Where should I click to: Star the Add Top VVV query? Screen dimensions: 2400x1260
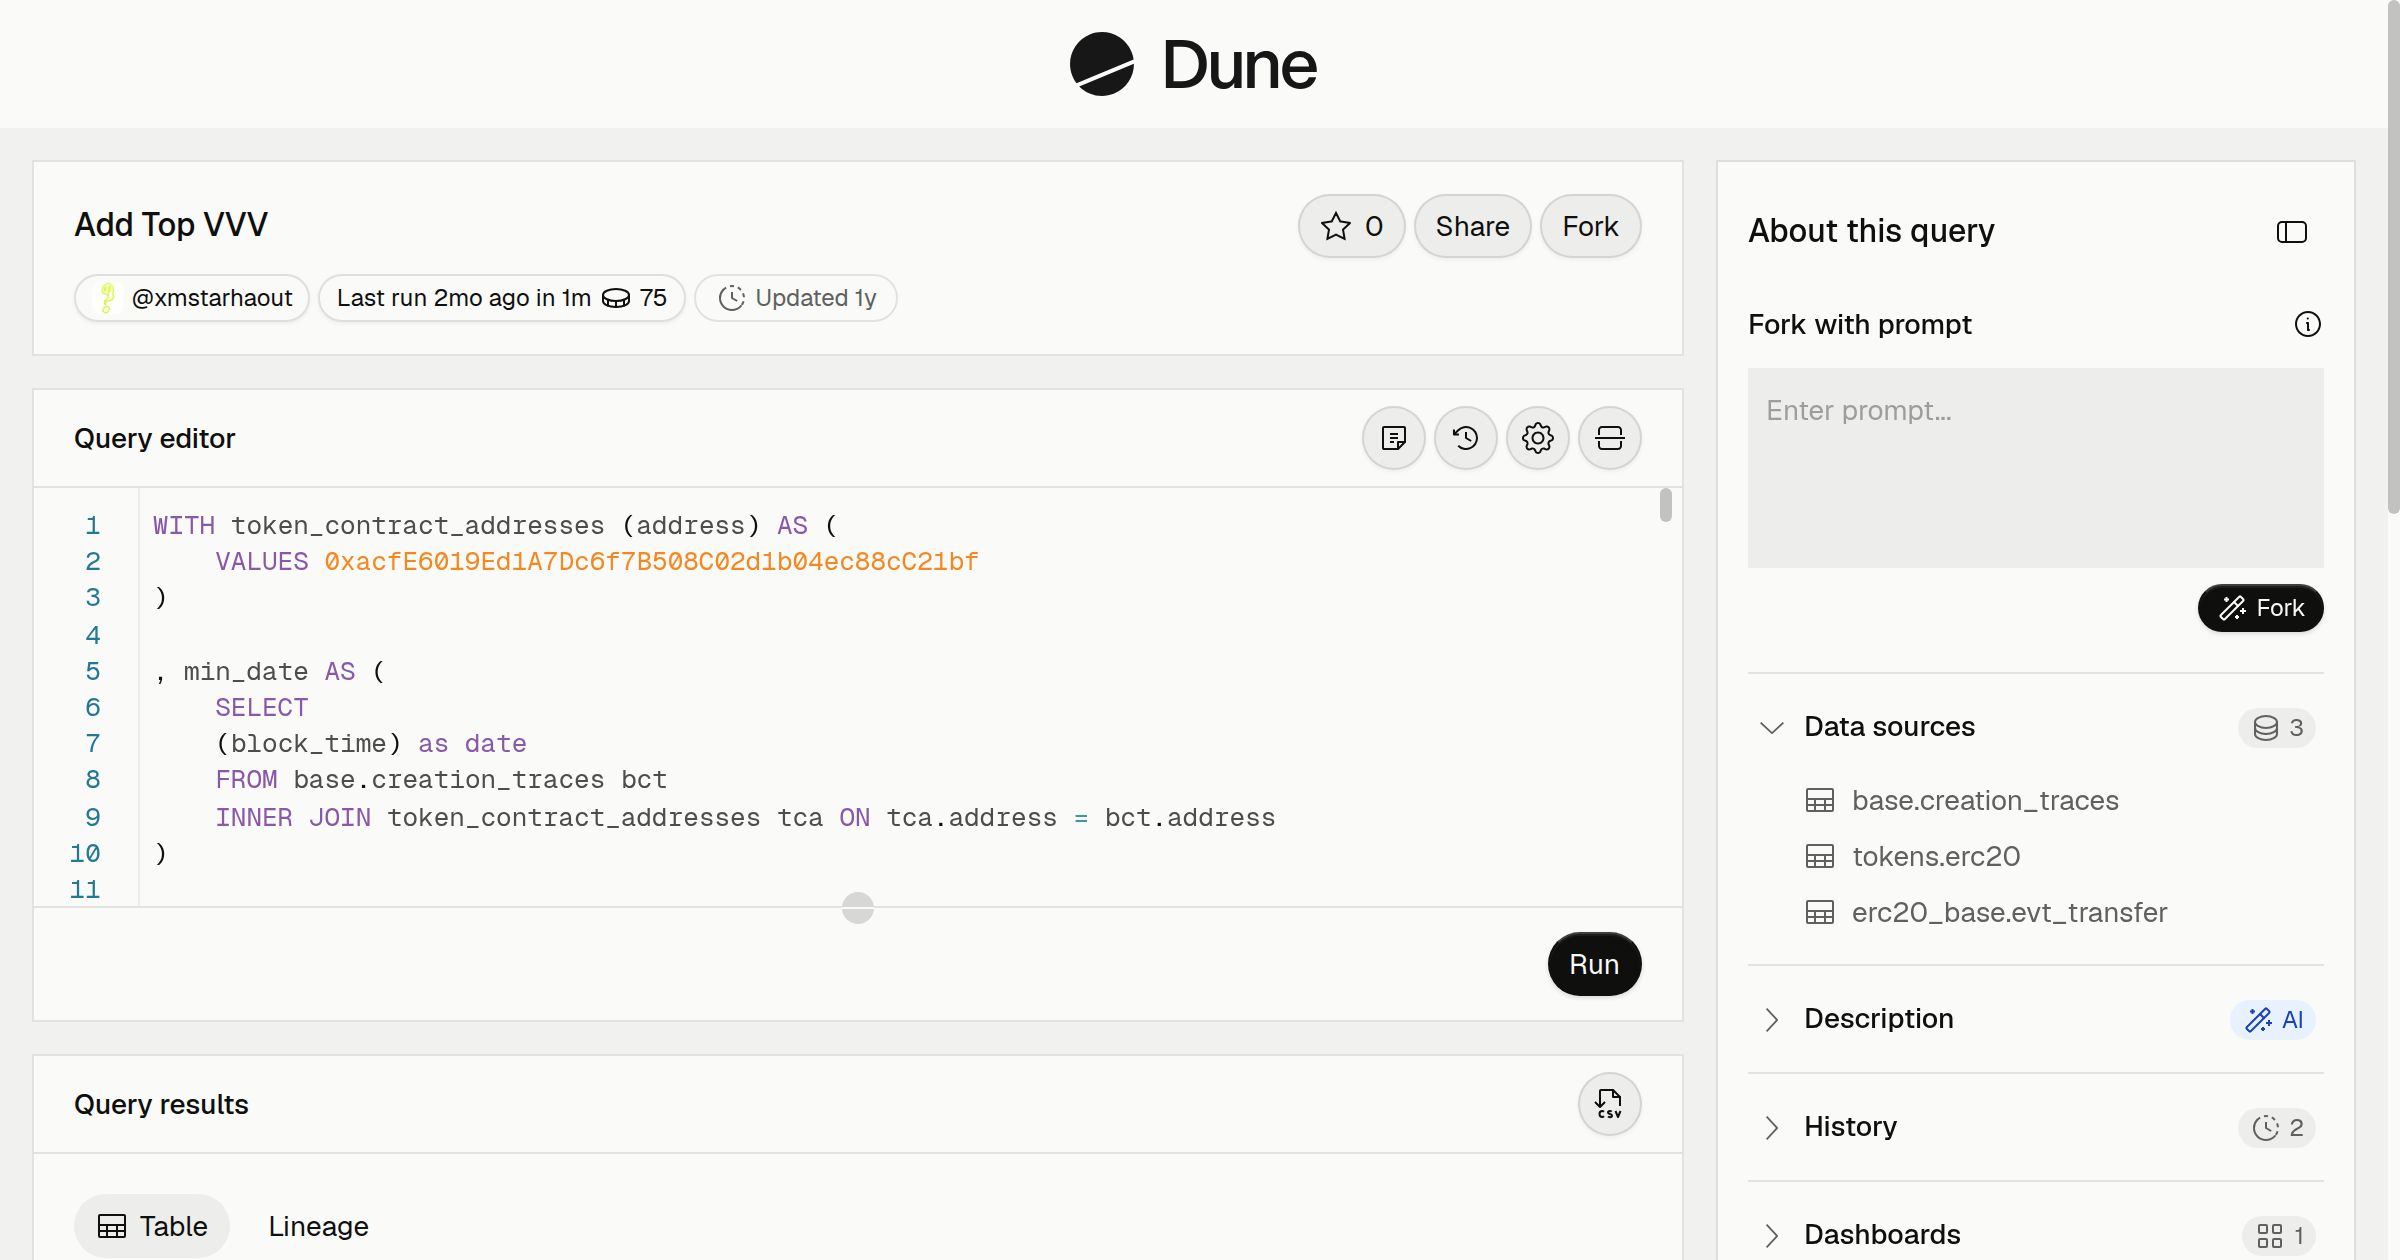1351,226
